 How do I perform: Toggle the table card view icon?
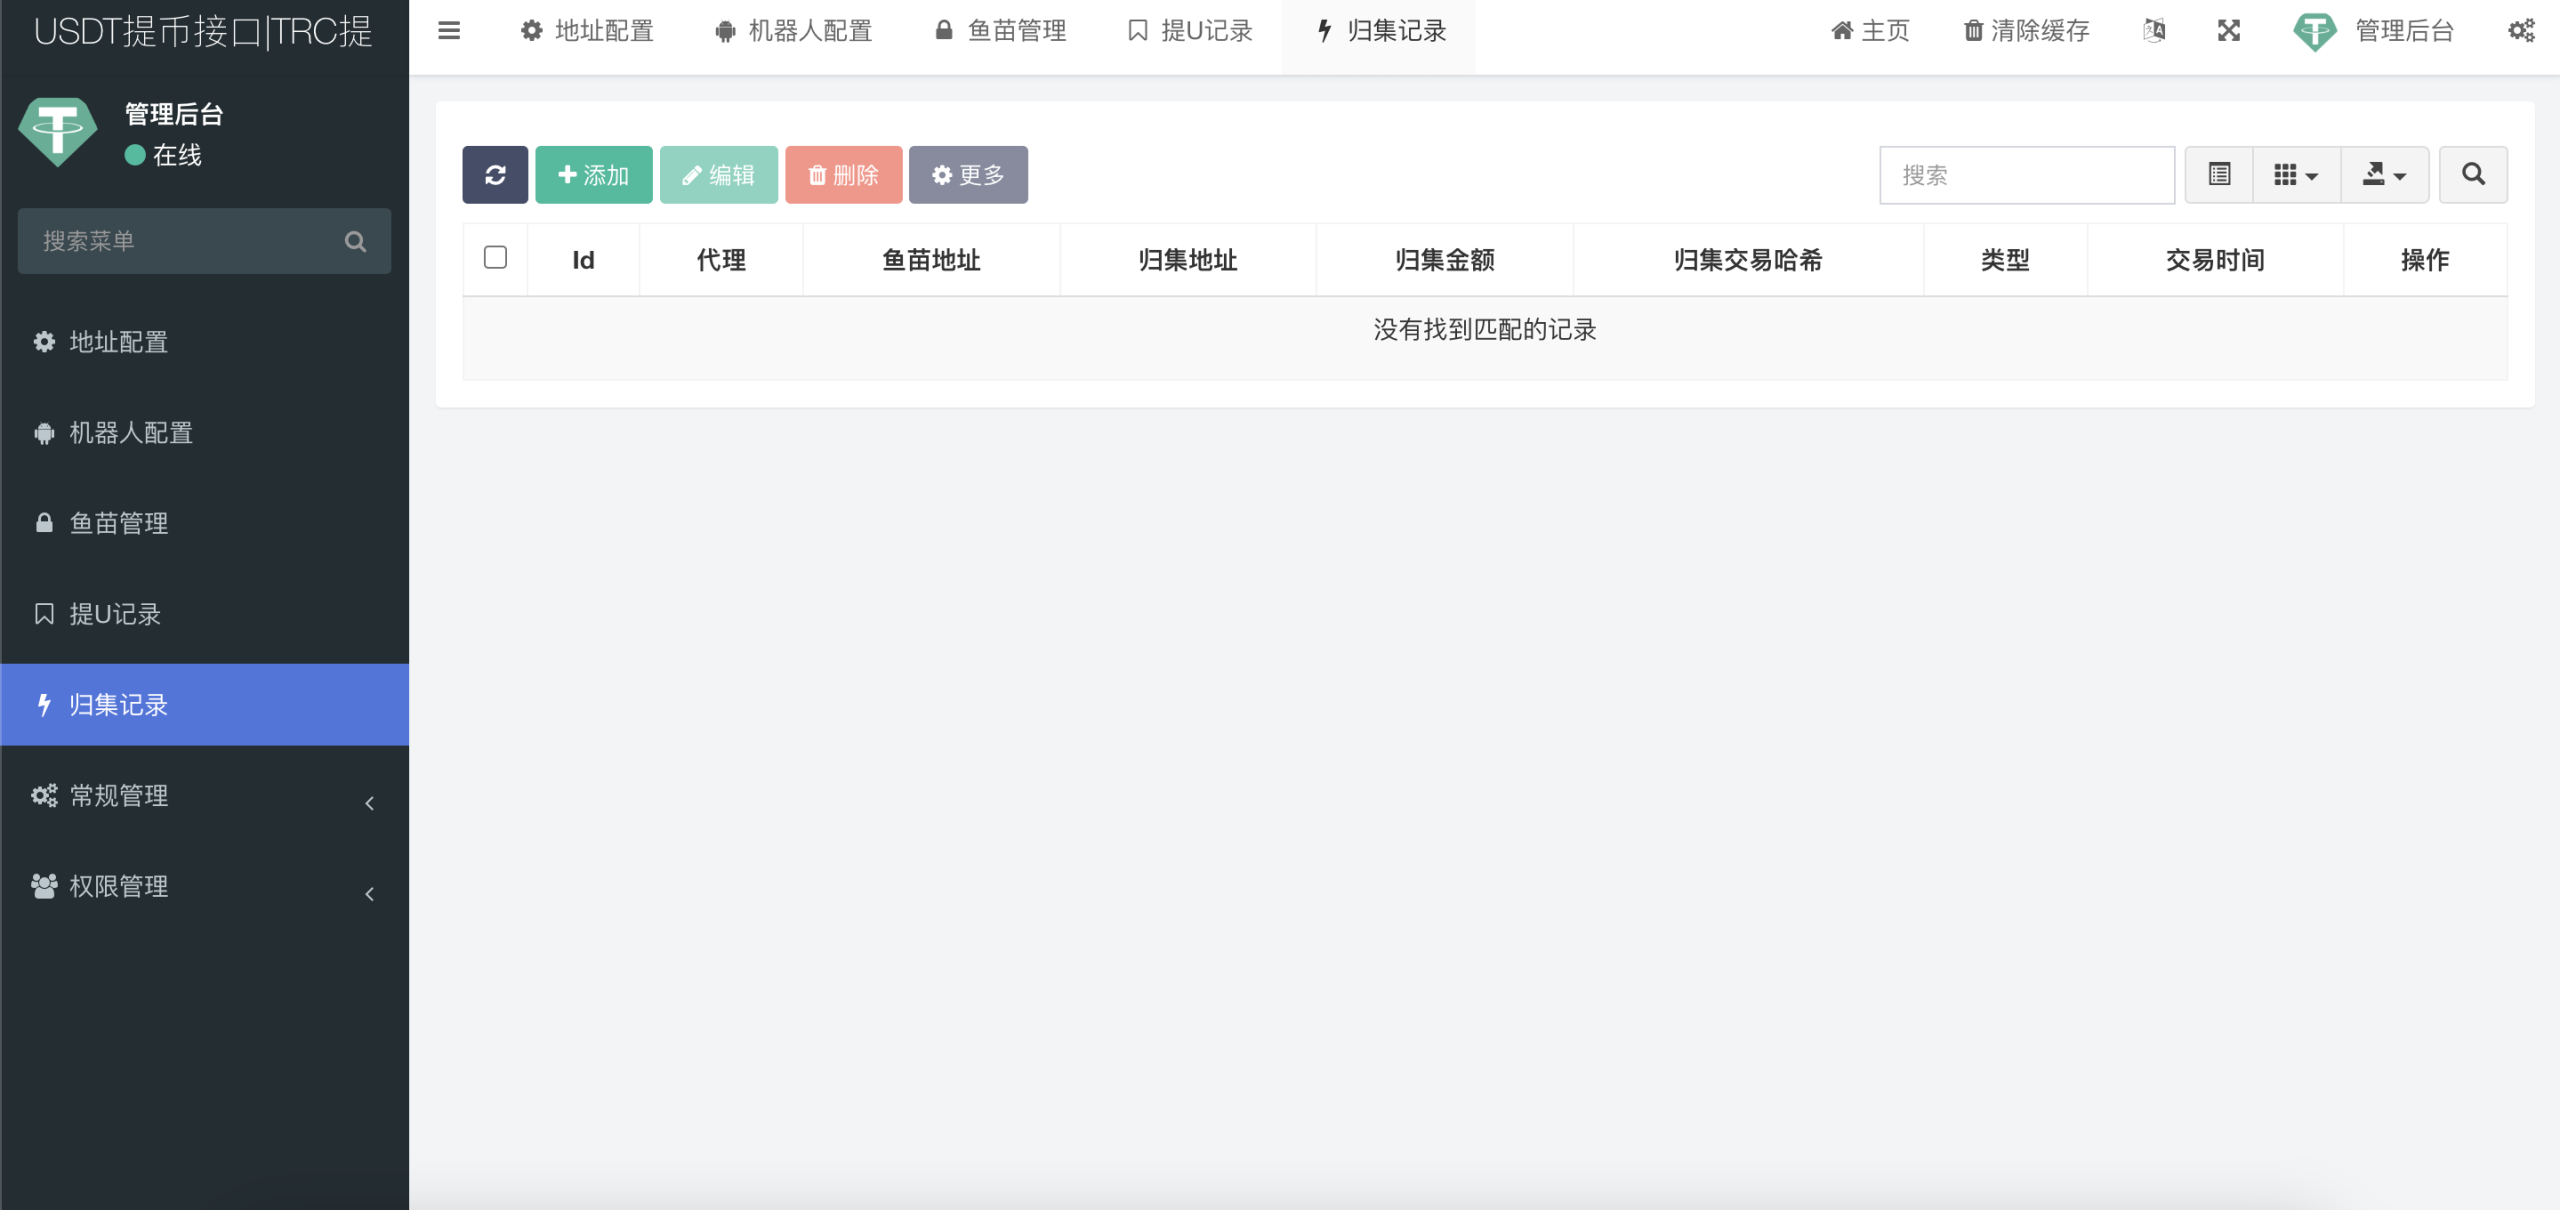[x=2219, y=175]
